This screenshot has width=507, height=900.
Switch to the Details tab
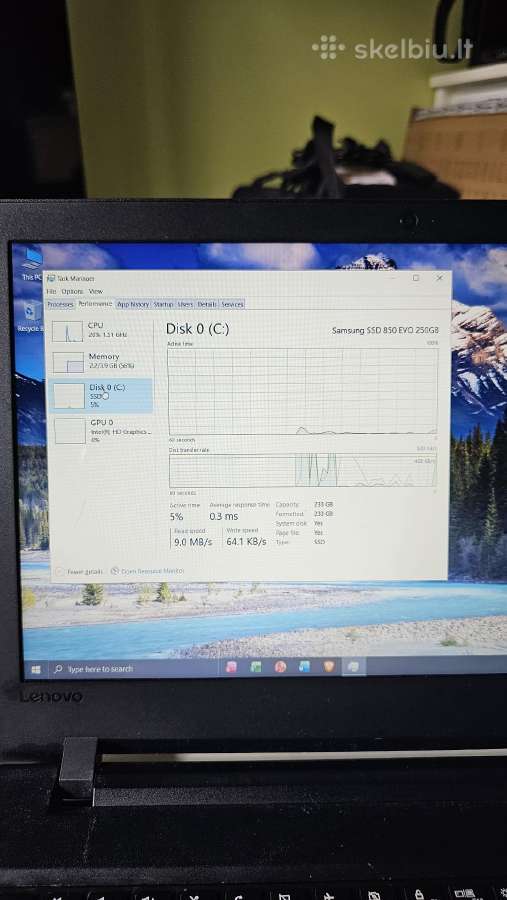pos(207,304)
